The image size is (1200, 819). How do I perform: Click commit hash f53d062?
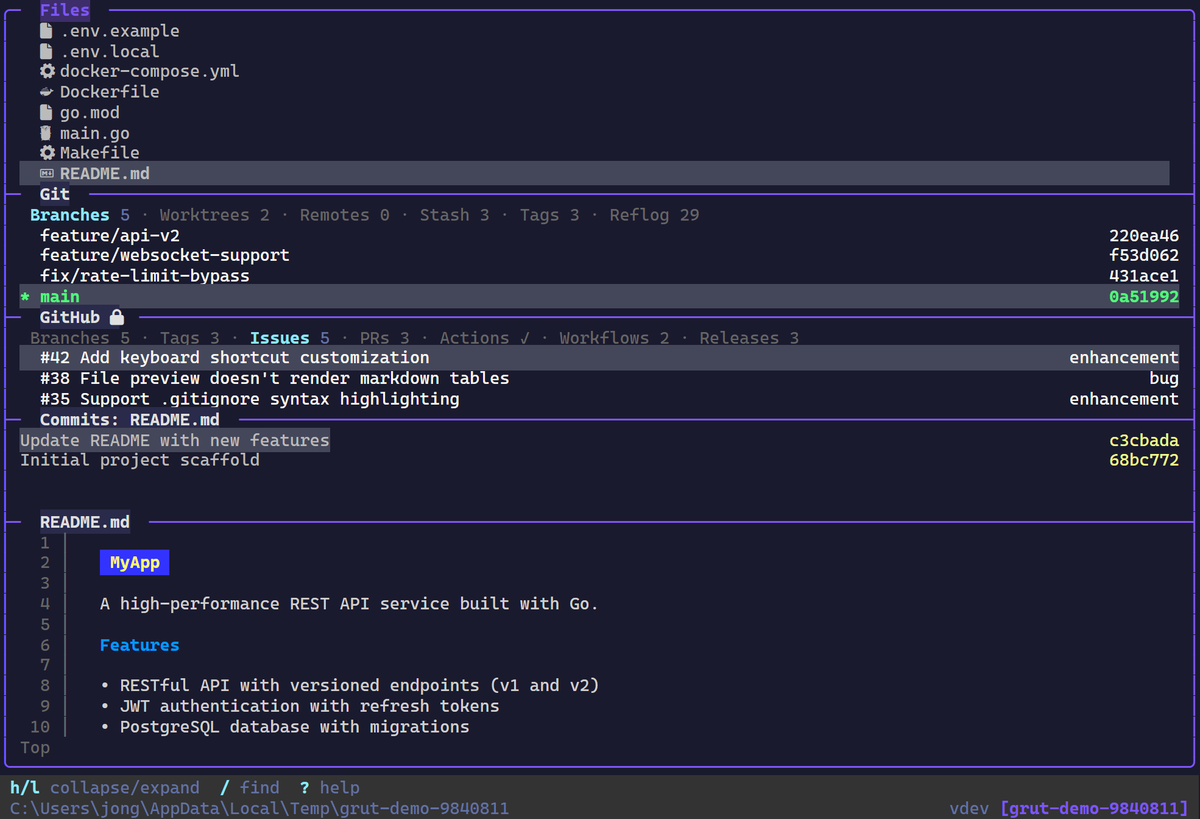(x=1145, y=256)
